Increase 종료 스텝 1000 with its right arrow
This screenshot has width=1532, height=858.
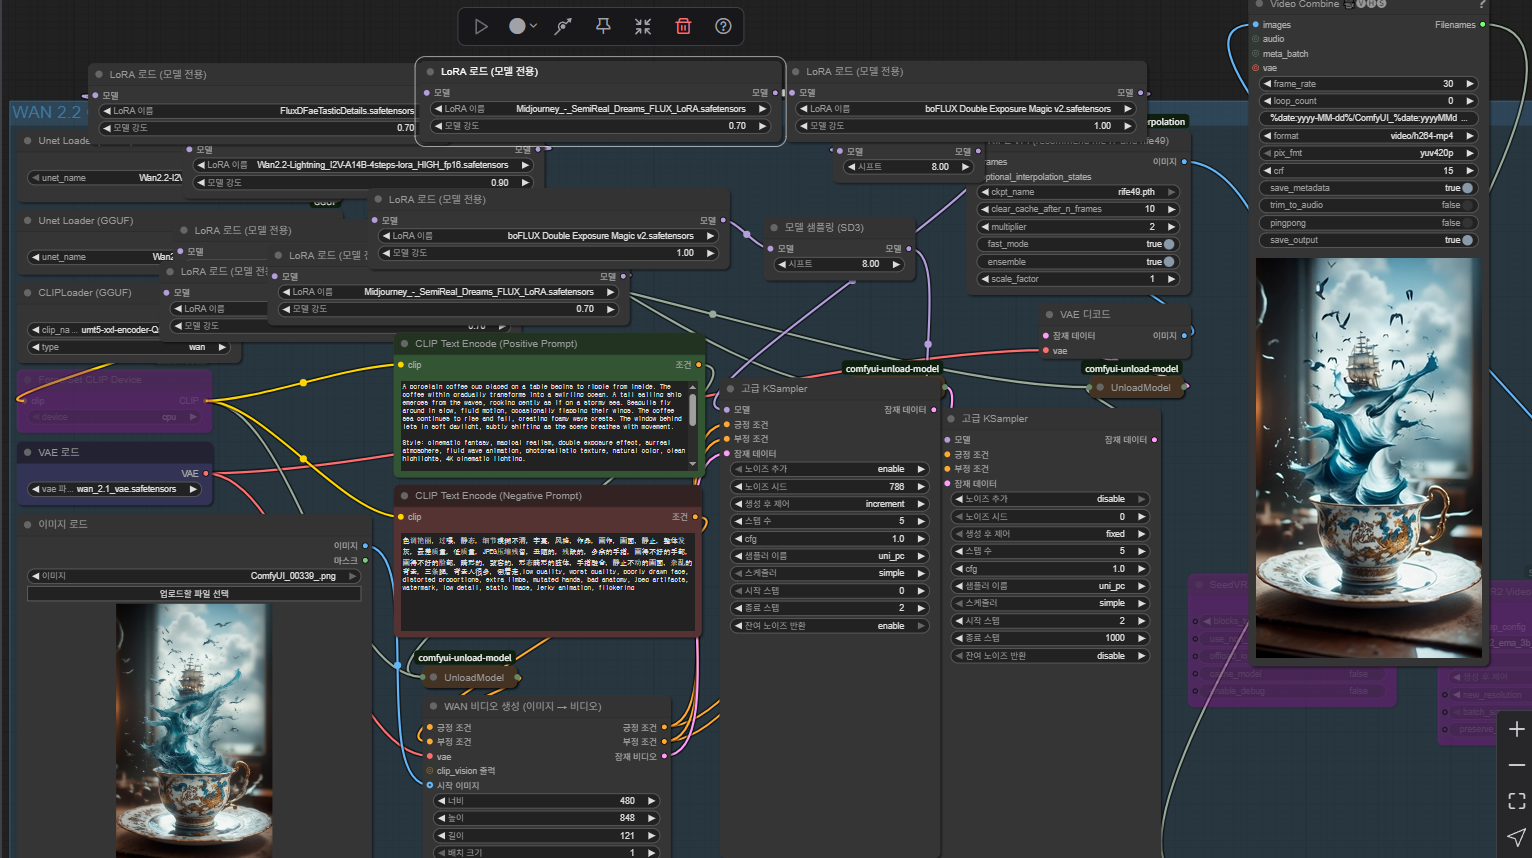click(1141, 638)
